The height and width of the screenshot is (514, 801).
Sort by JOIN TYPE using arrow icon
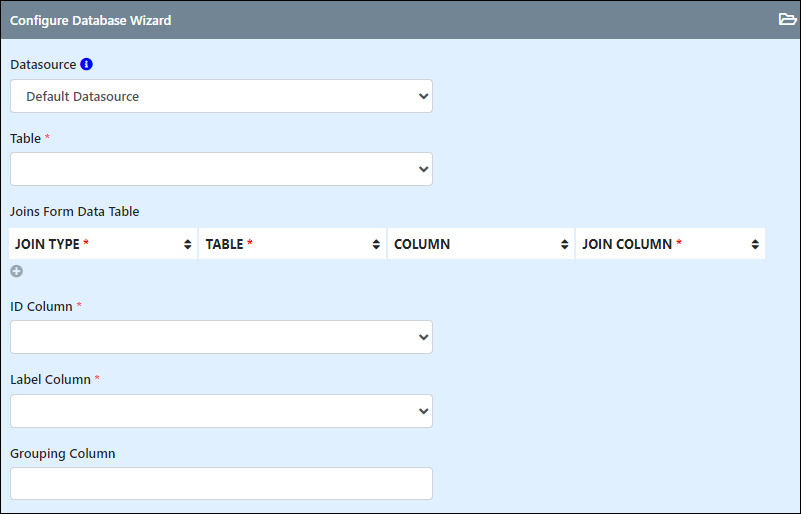click(x=187, y=244)
